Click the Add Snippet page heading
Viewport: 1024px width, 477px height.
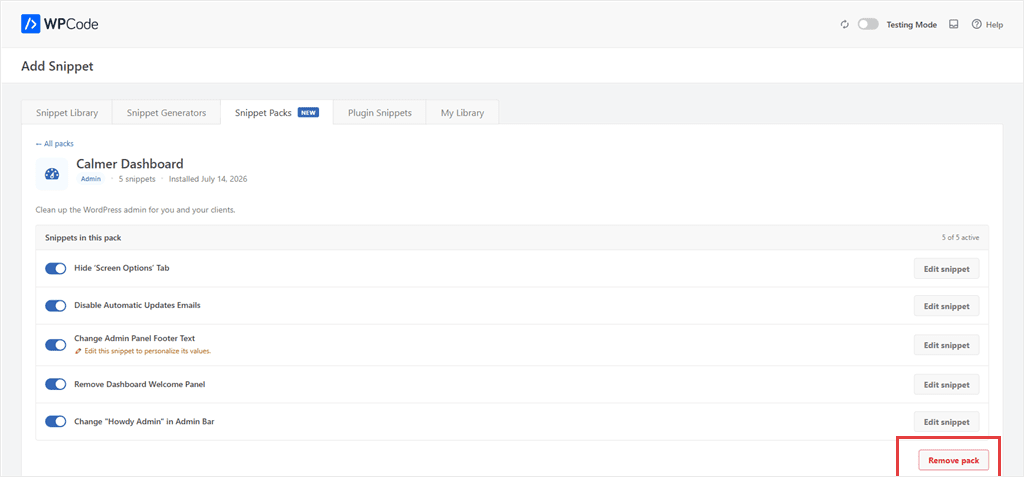(x=57, y=66)
